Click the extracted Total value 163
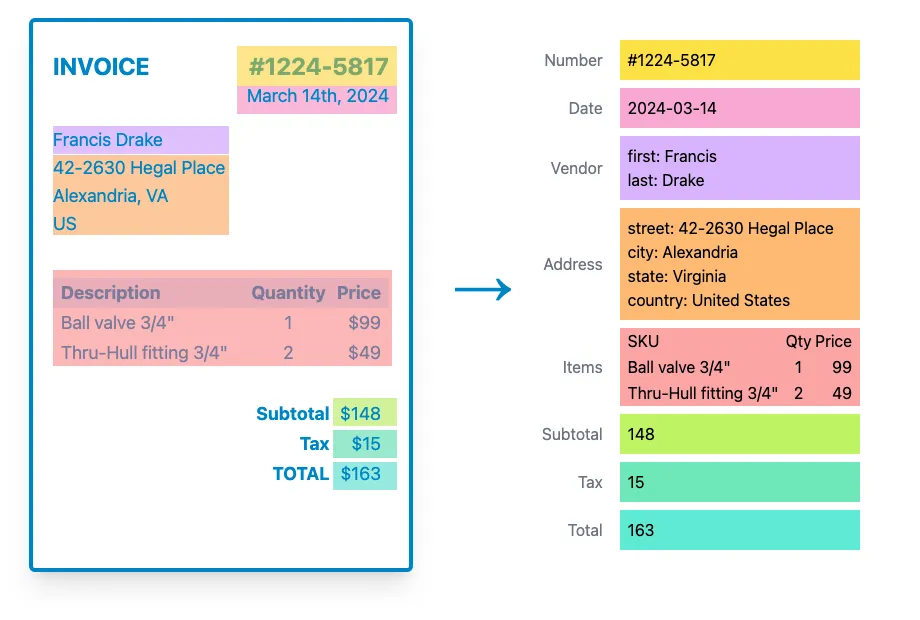 click(739, 530)
